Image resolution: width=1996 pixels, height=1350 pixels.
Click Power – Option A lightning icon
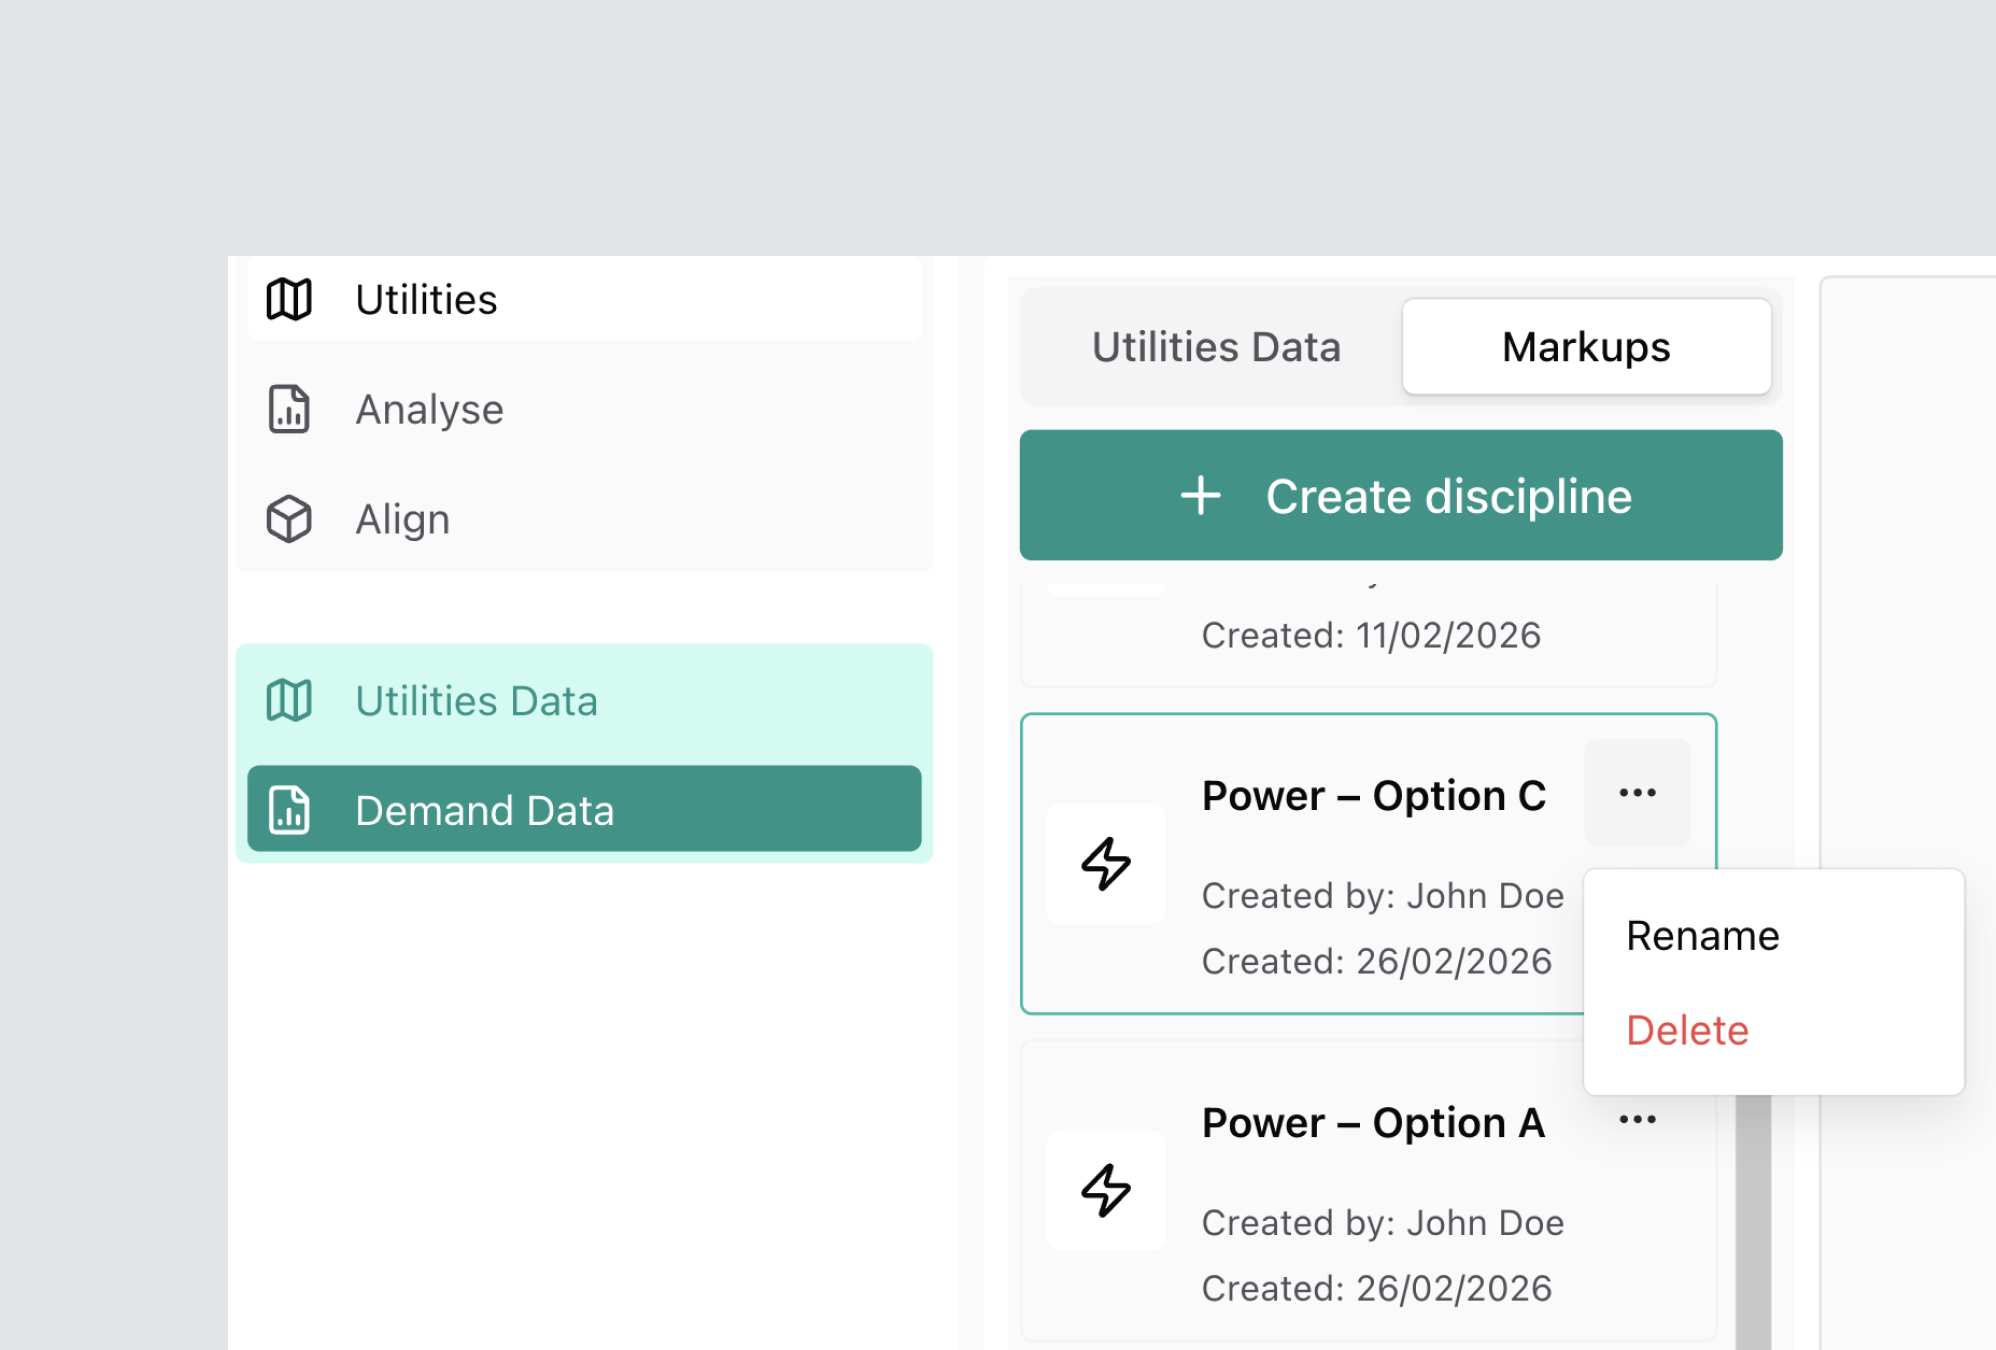point(1106,1190)
